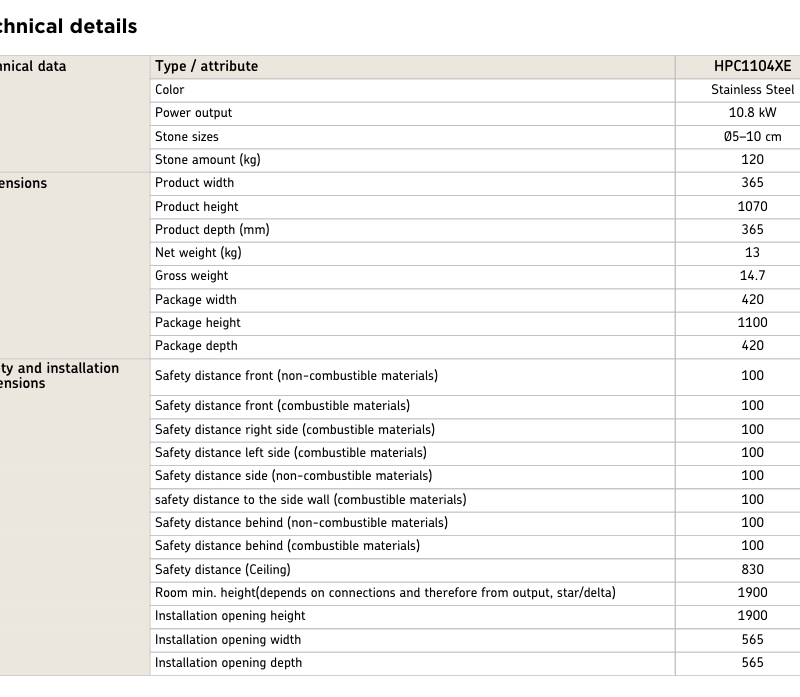Select the 'Product height' row label
The width and height of the screenshot is (800, 697).
196,207
